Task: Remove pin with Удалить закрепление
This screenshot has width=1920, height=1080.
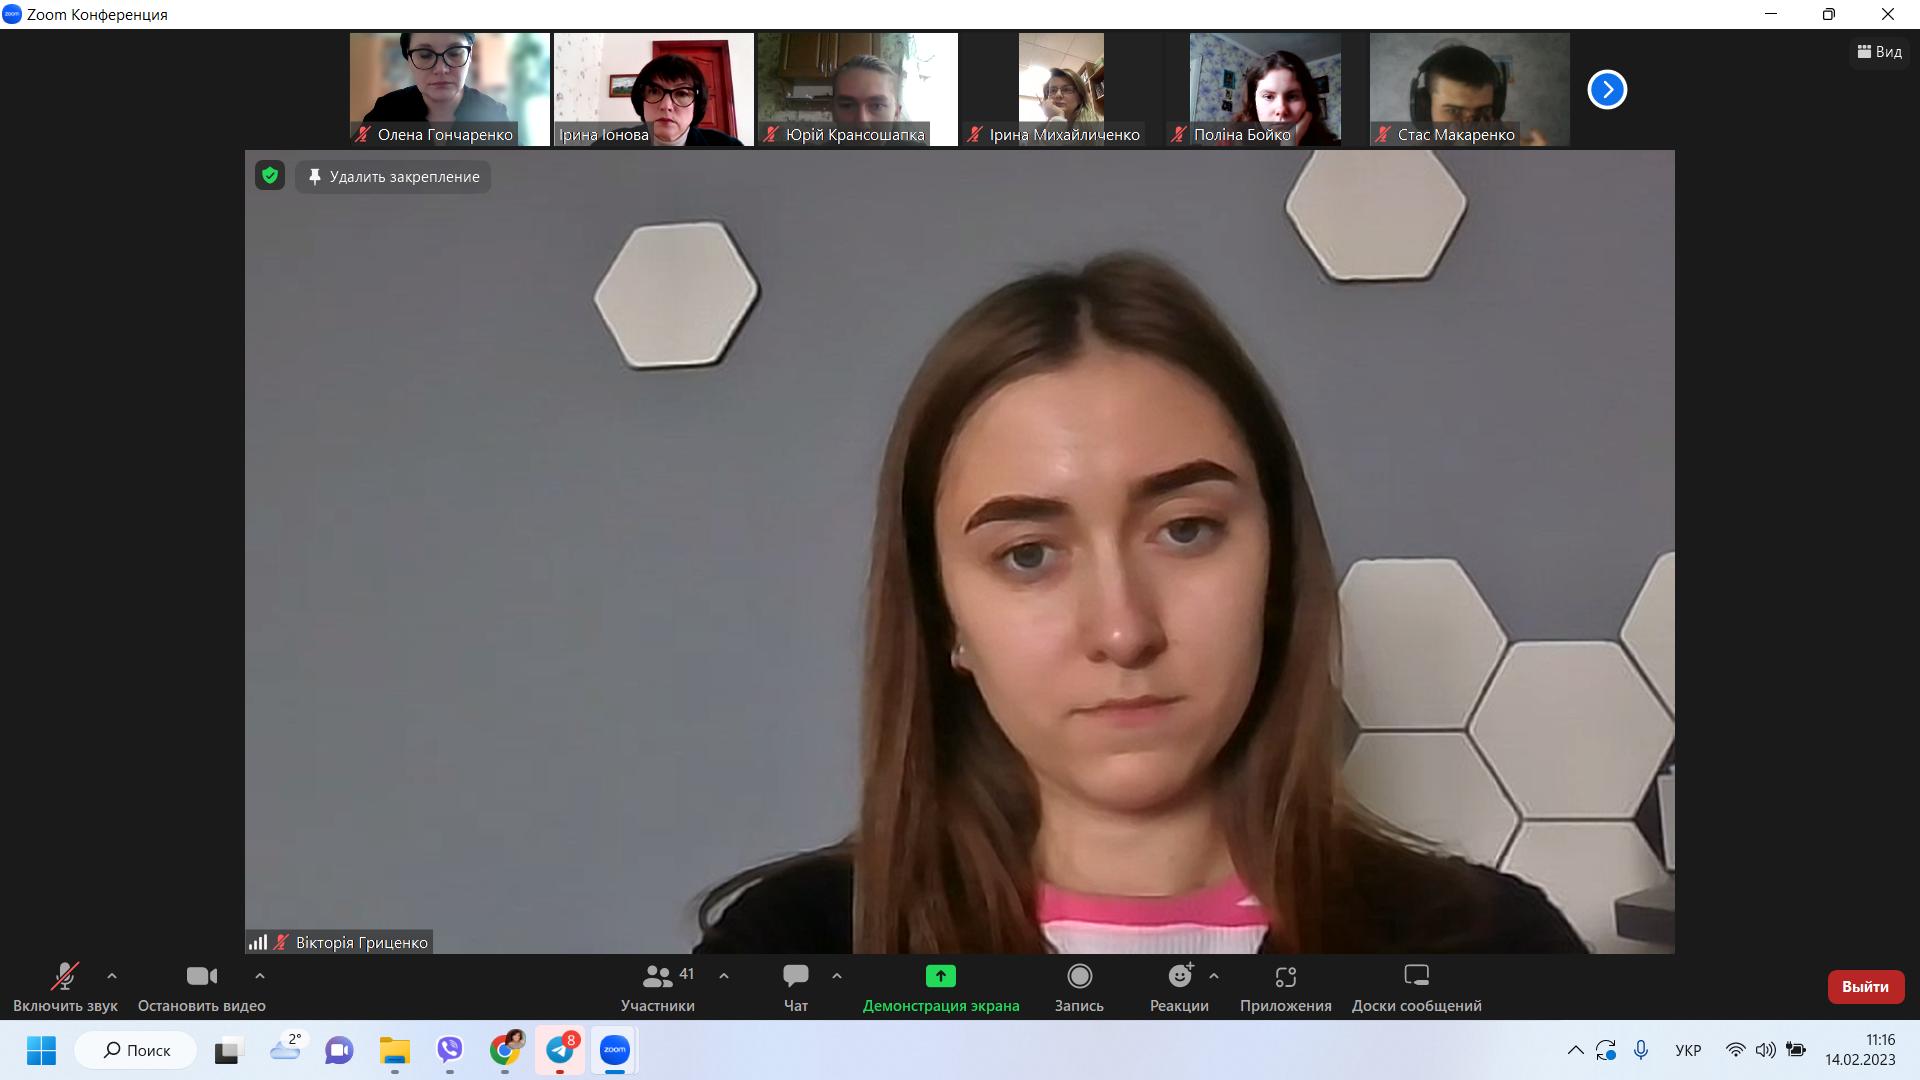Action: click(393, 177)
